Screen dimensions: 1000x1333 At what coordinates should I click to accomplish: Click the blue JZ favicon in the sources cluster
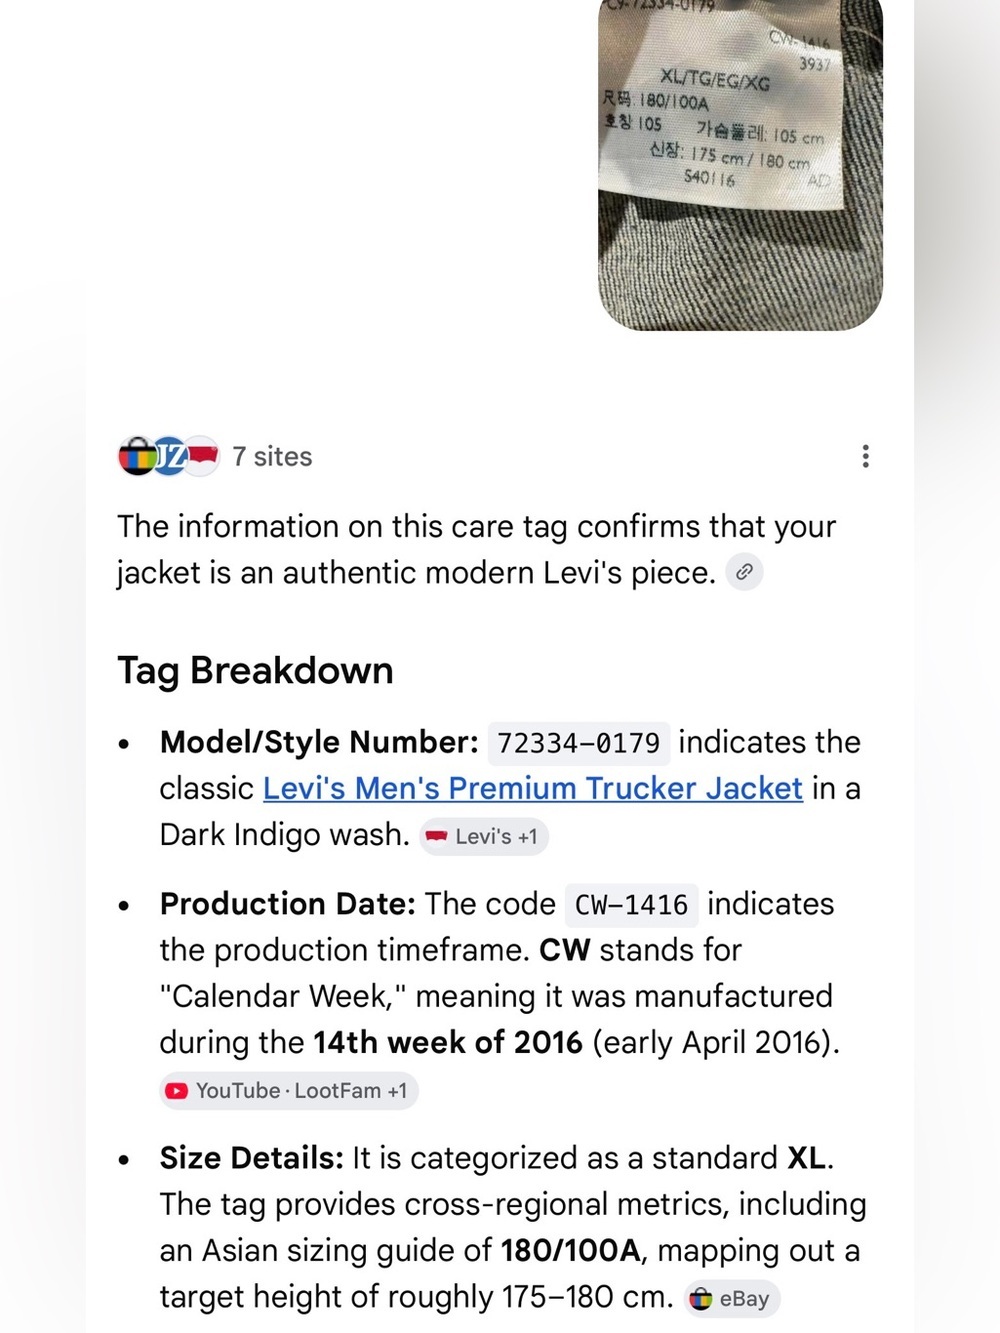pyautogui.click(x=169, y=456)
